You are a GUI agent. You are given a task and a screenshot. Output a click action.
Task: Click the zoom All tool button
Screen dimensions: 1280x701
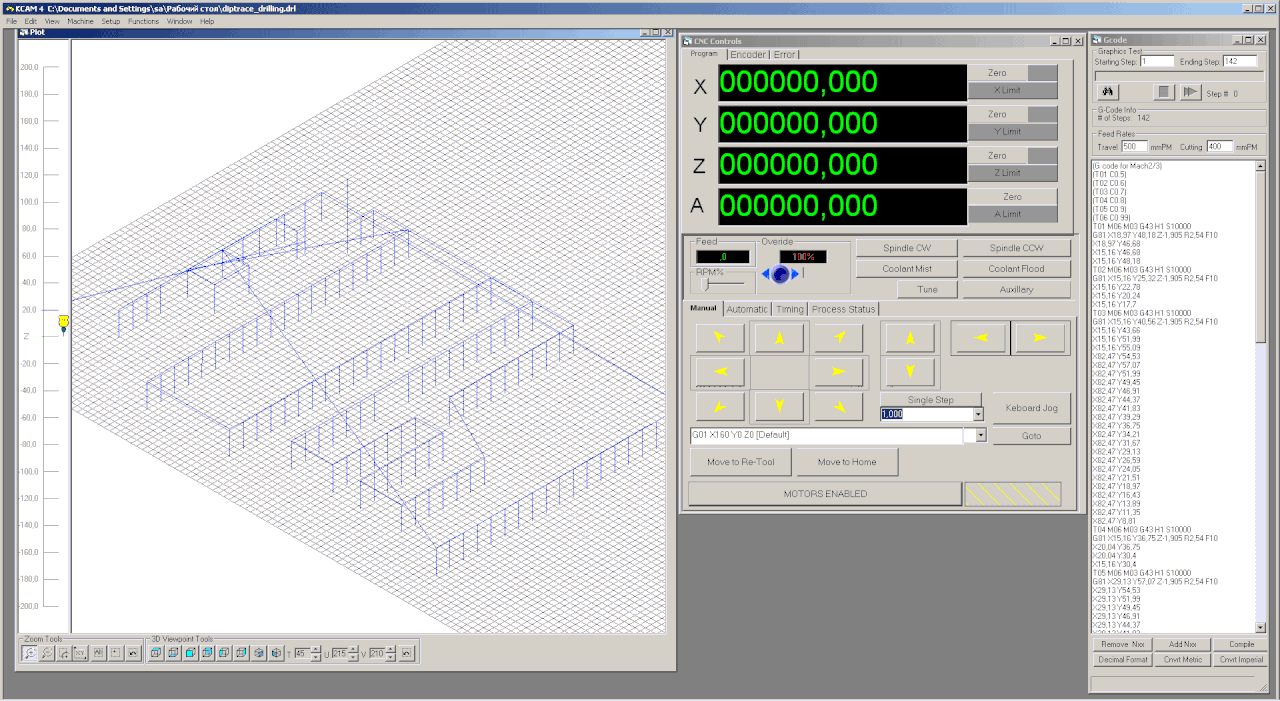(98, 653)
